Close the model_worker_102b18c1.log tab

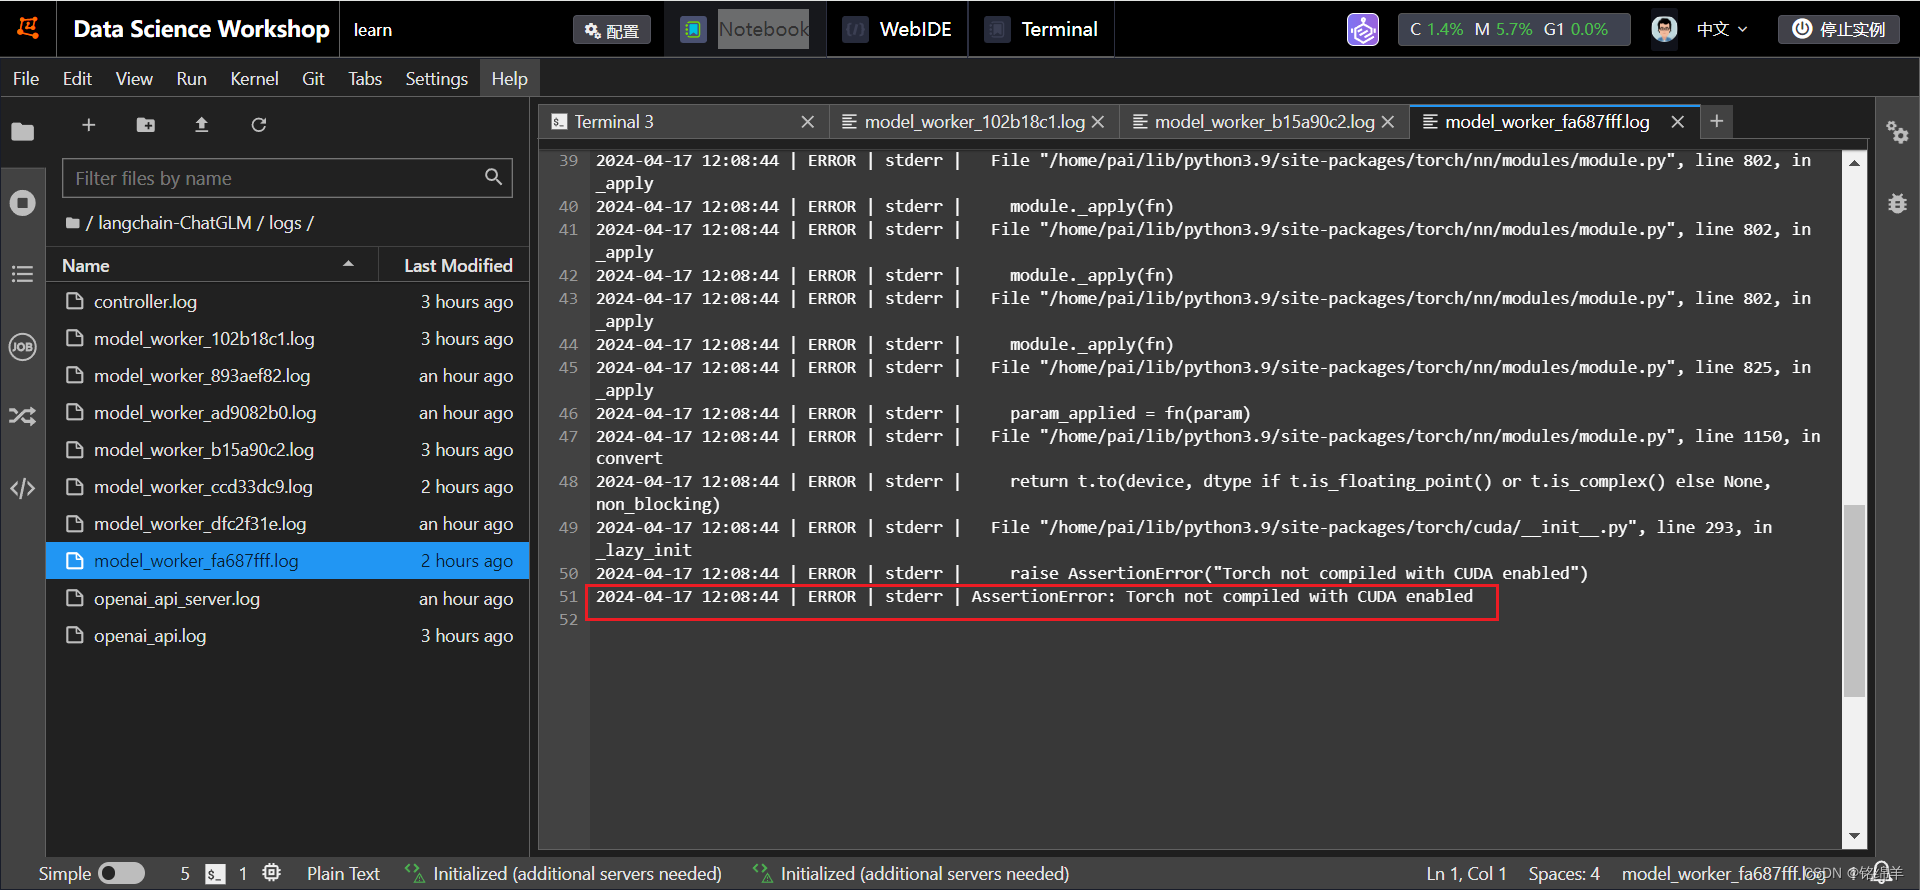click(x=1098, y=122)
